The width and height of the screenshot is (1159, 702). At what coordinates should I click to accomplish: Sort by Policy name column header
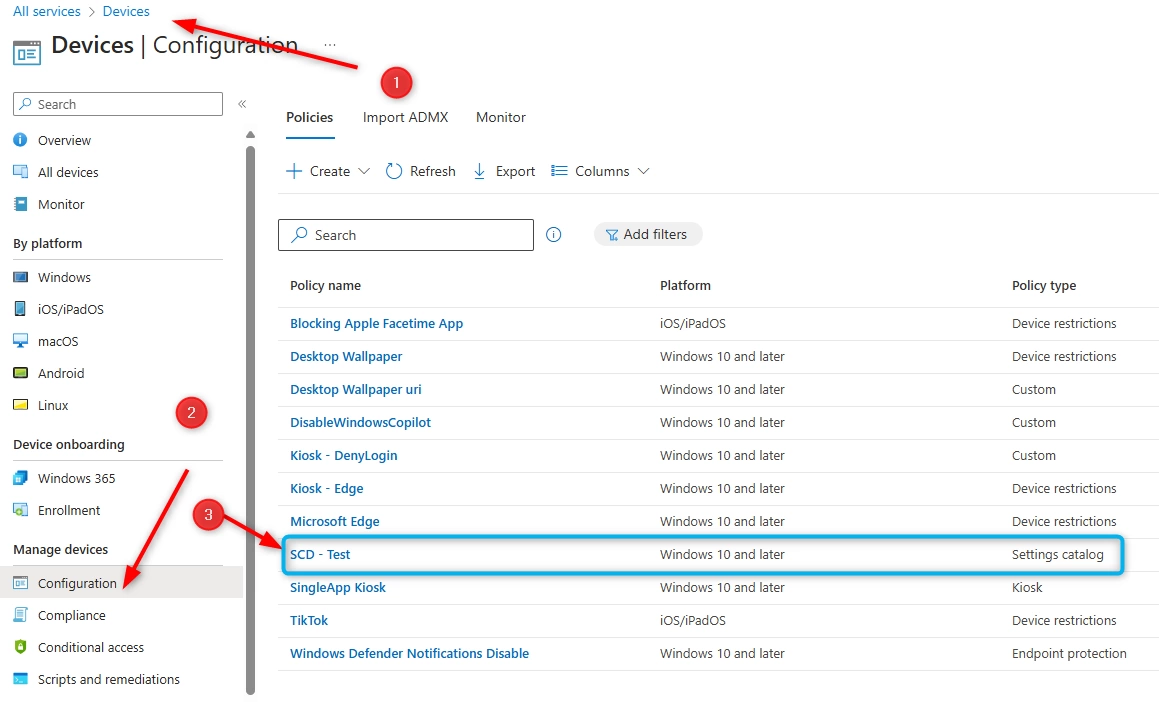[x=325, y=285]
